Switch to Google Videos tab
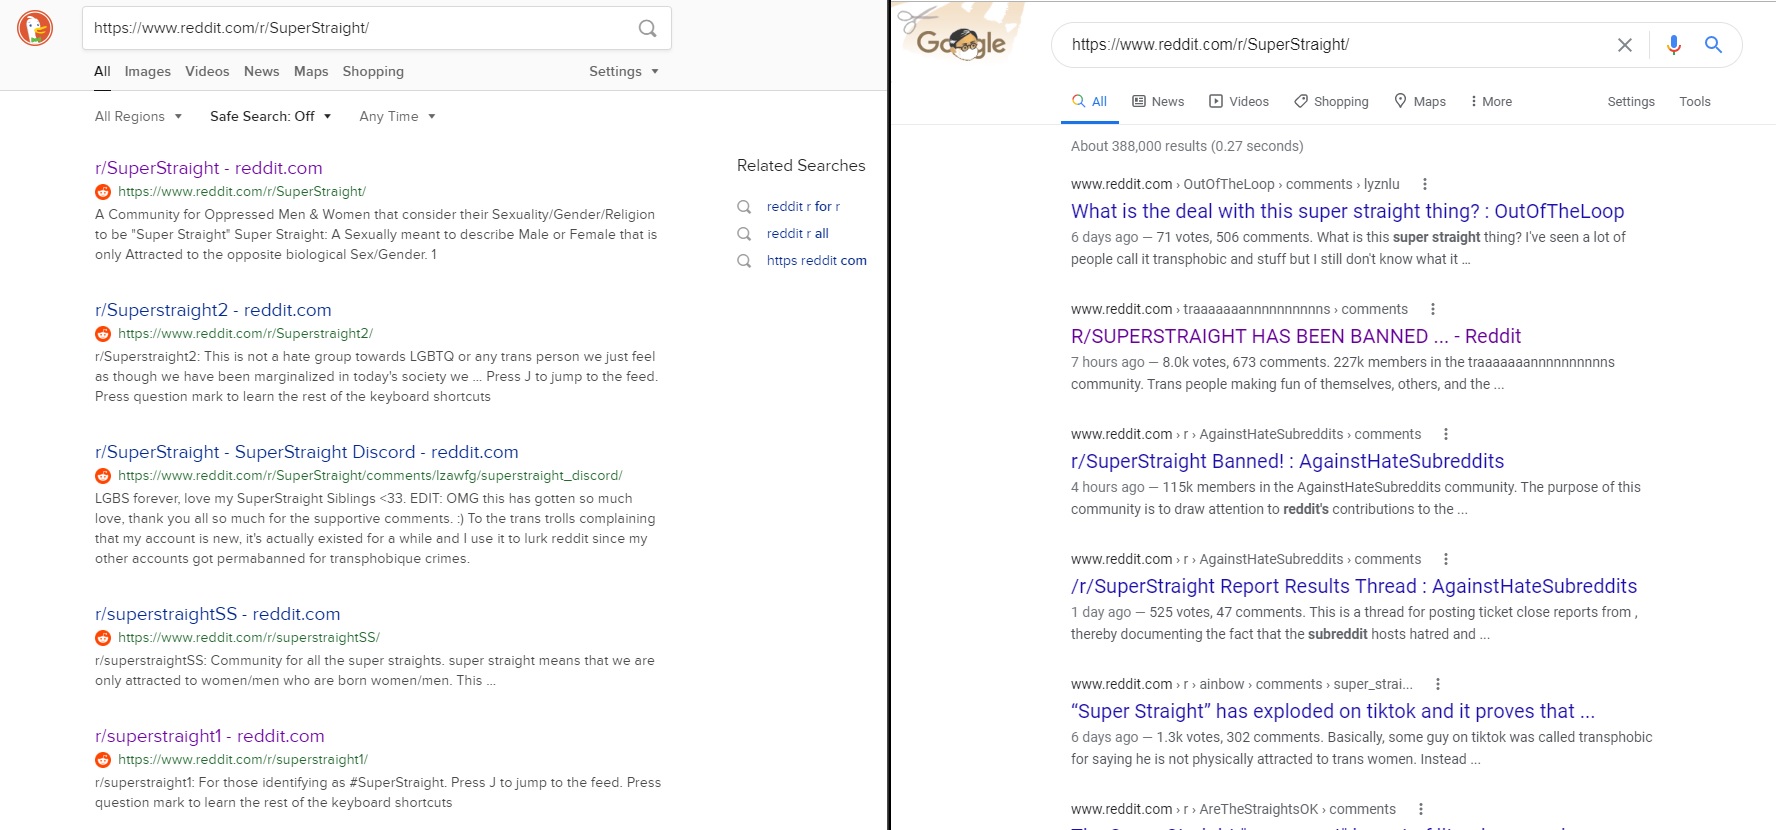This screenshot has width=1776, height=830. [1239, 102]
